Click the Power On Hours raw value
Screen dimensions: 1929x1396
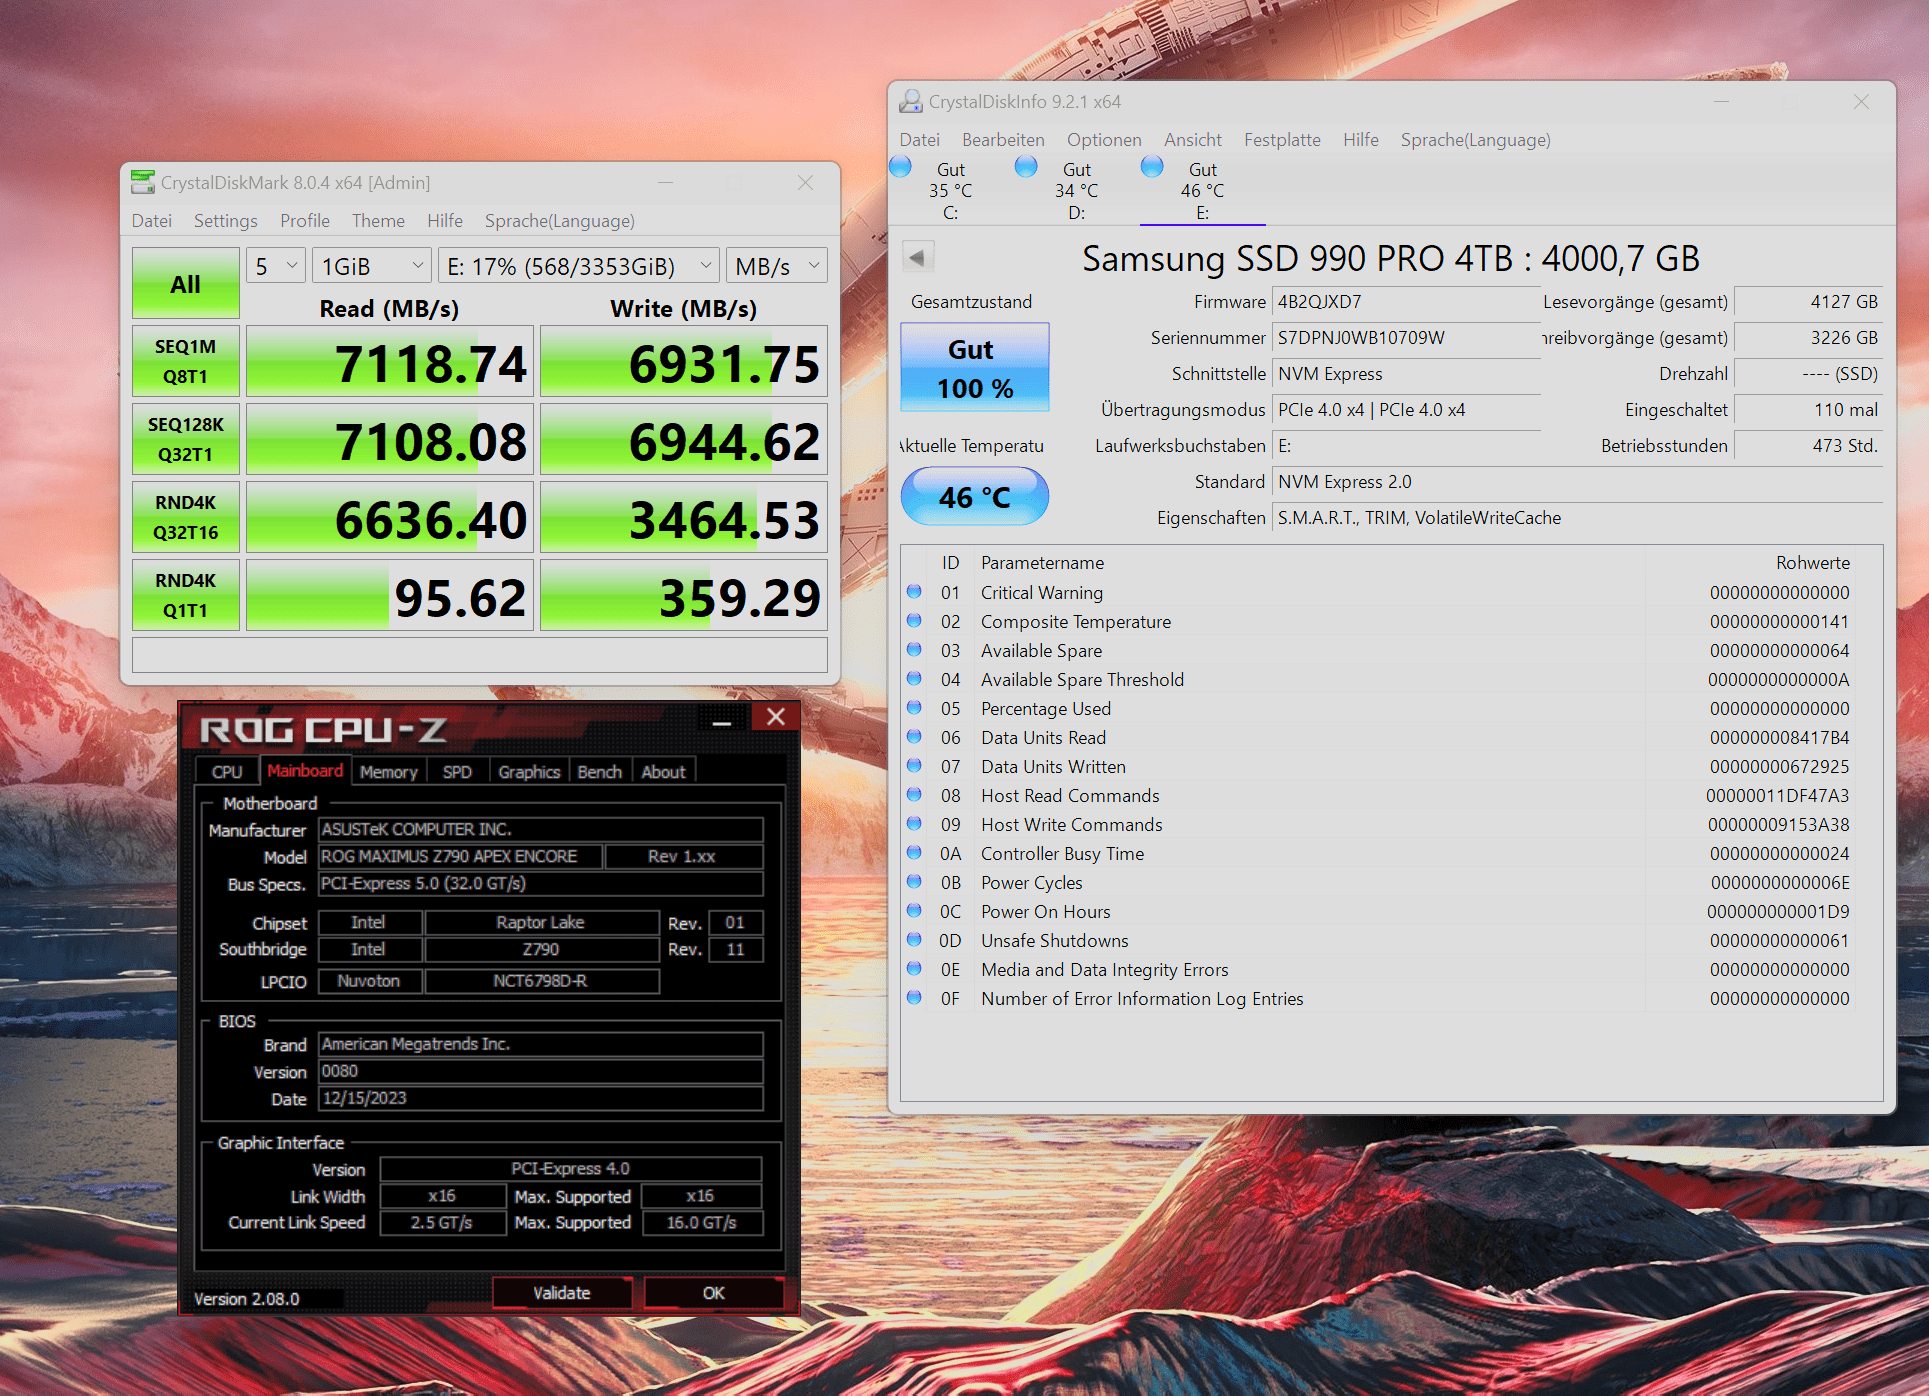pyautogui.click(x=1778, y=911)
